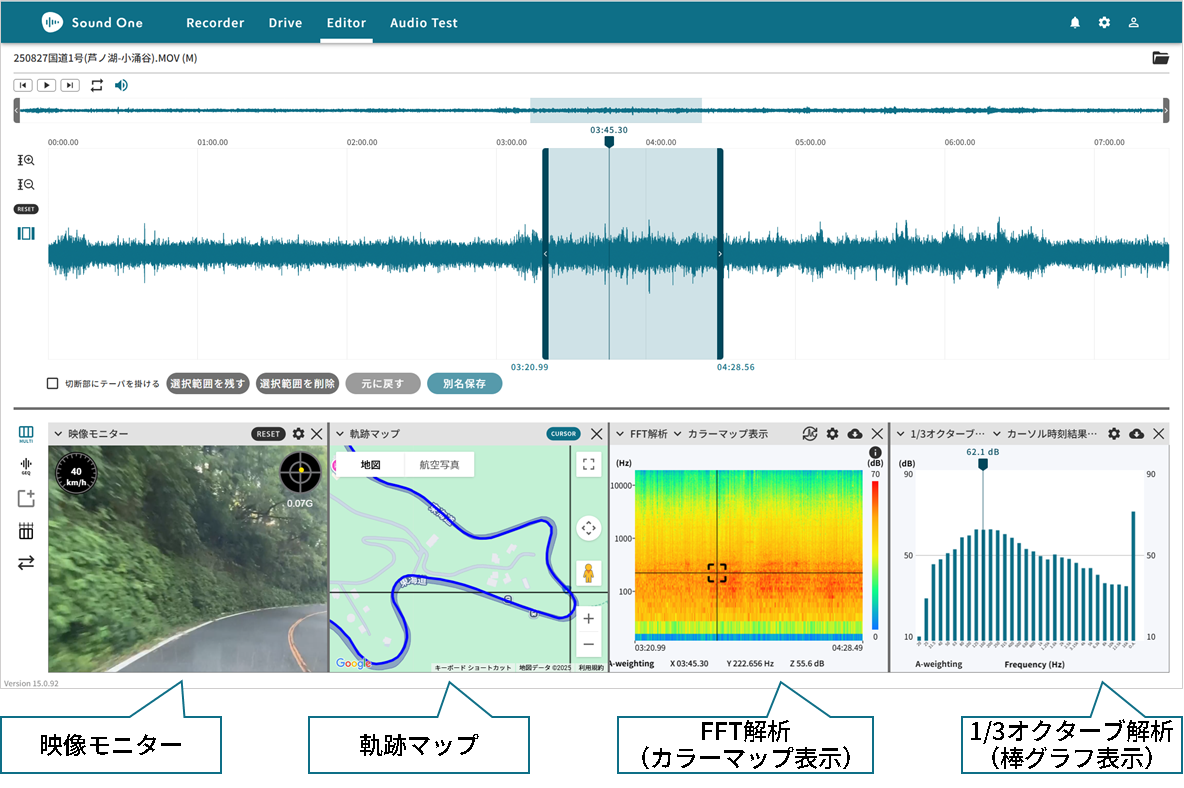Open the Audio Test tab
This screenshot has height=788, width=1184.
pos(424,23)
